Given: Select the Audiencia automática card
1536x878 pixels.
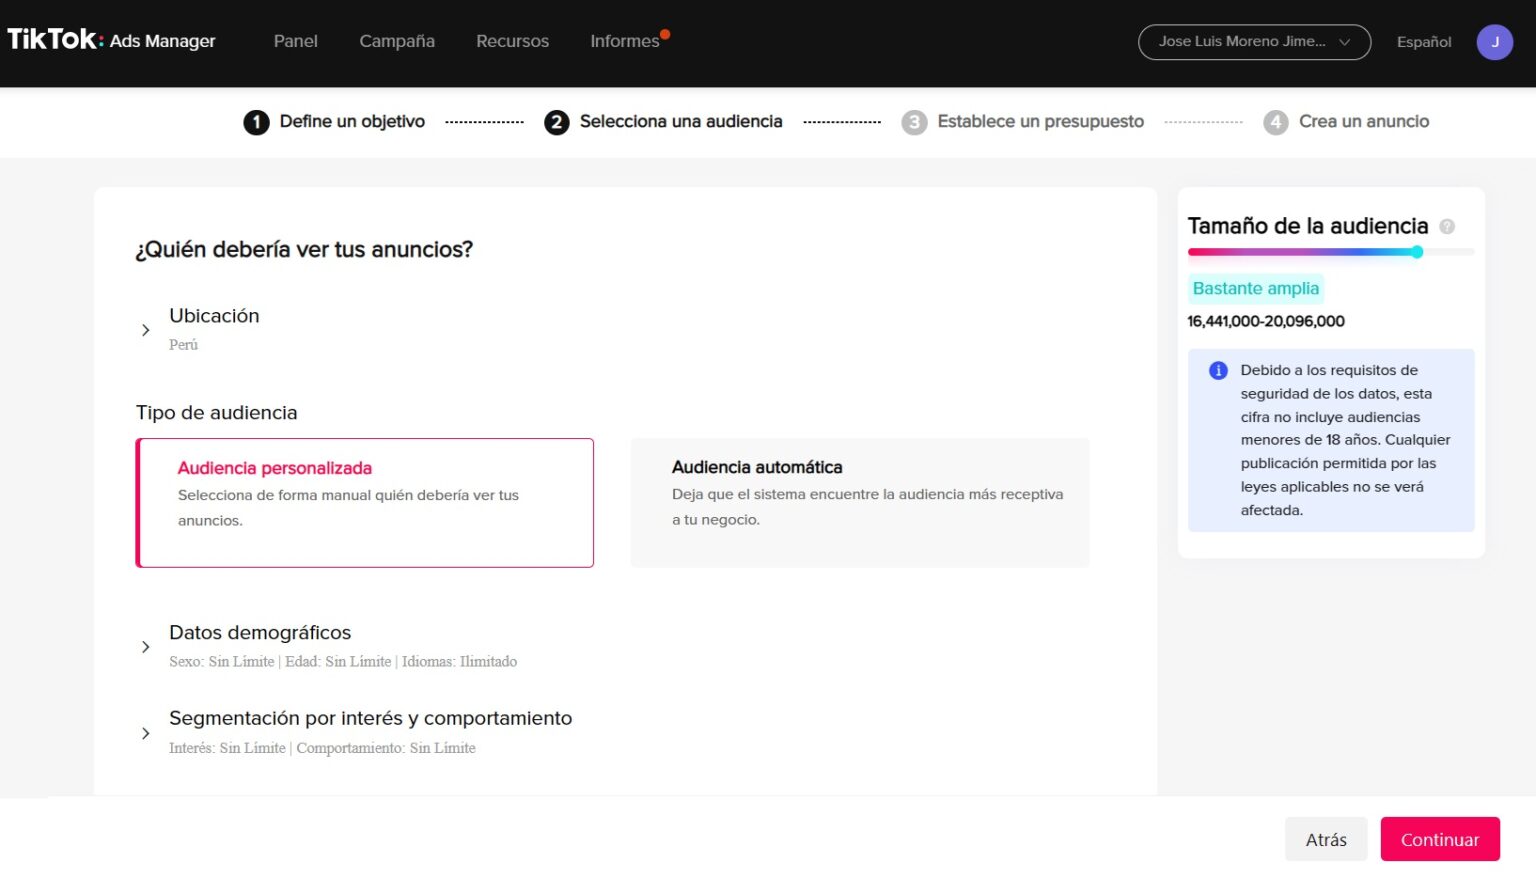Looking at the screenshot, I should (859, 502).
